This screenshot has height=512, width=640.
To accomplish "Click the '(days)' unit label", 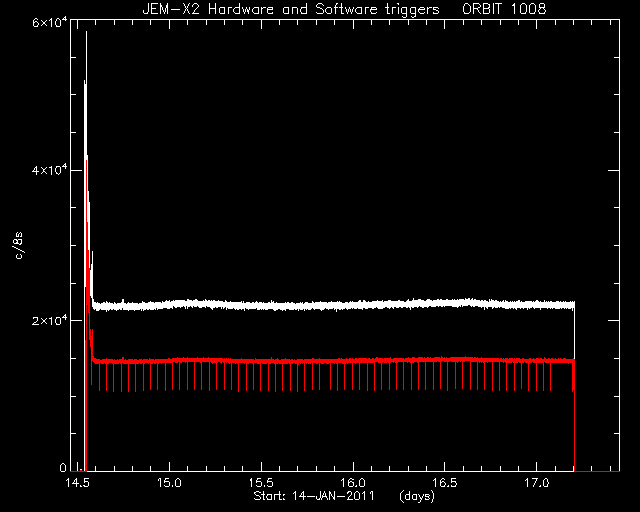I will (x=417, y=496).
